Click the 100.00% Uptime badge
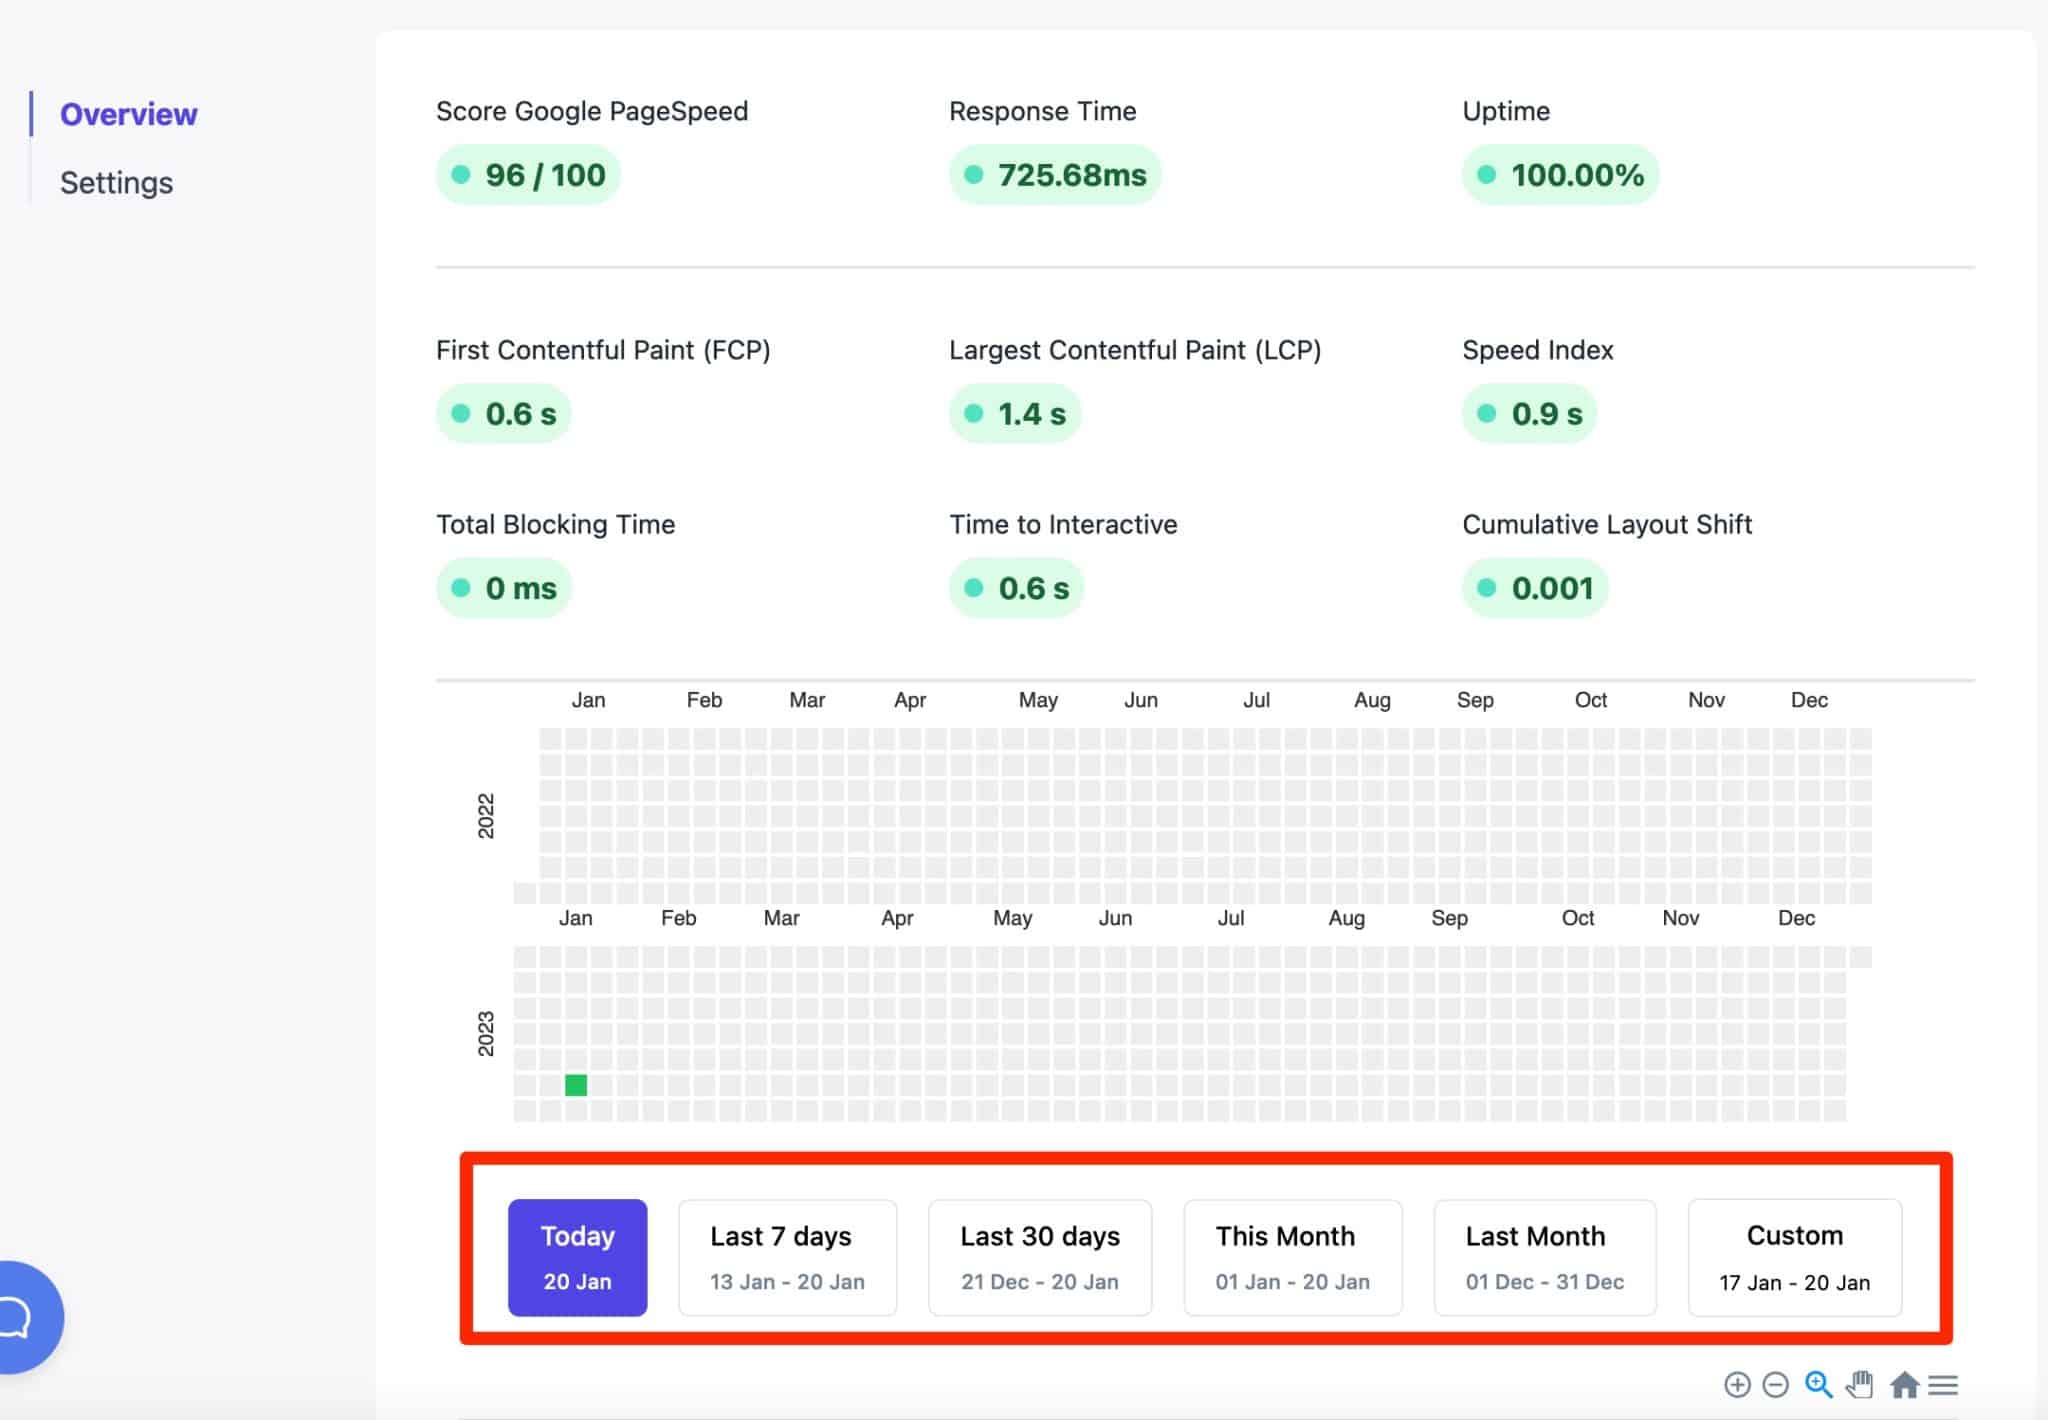 pyautogui.click(x=1560, y=174)
